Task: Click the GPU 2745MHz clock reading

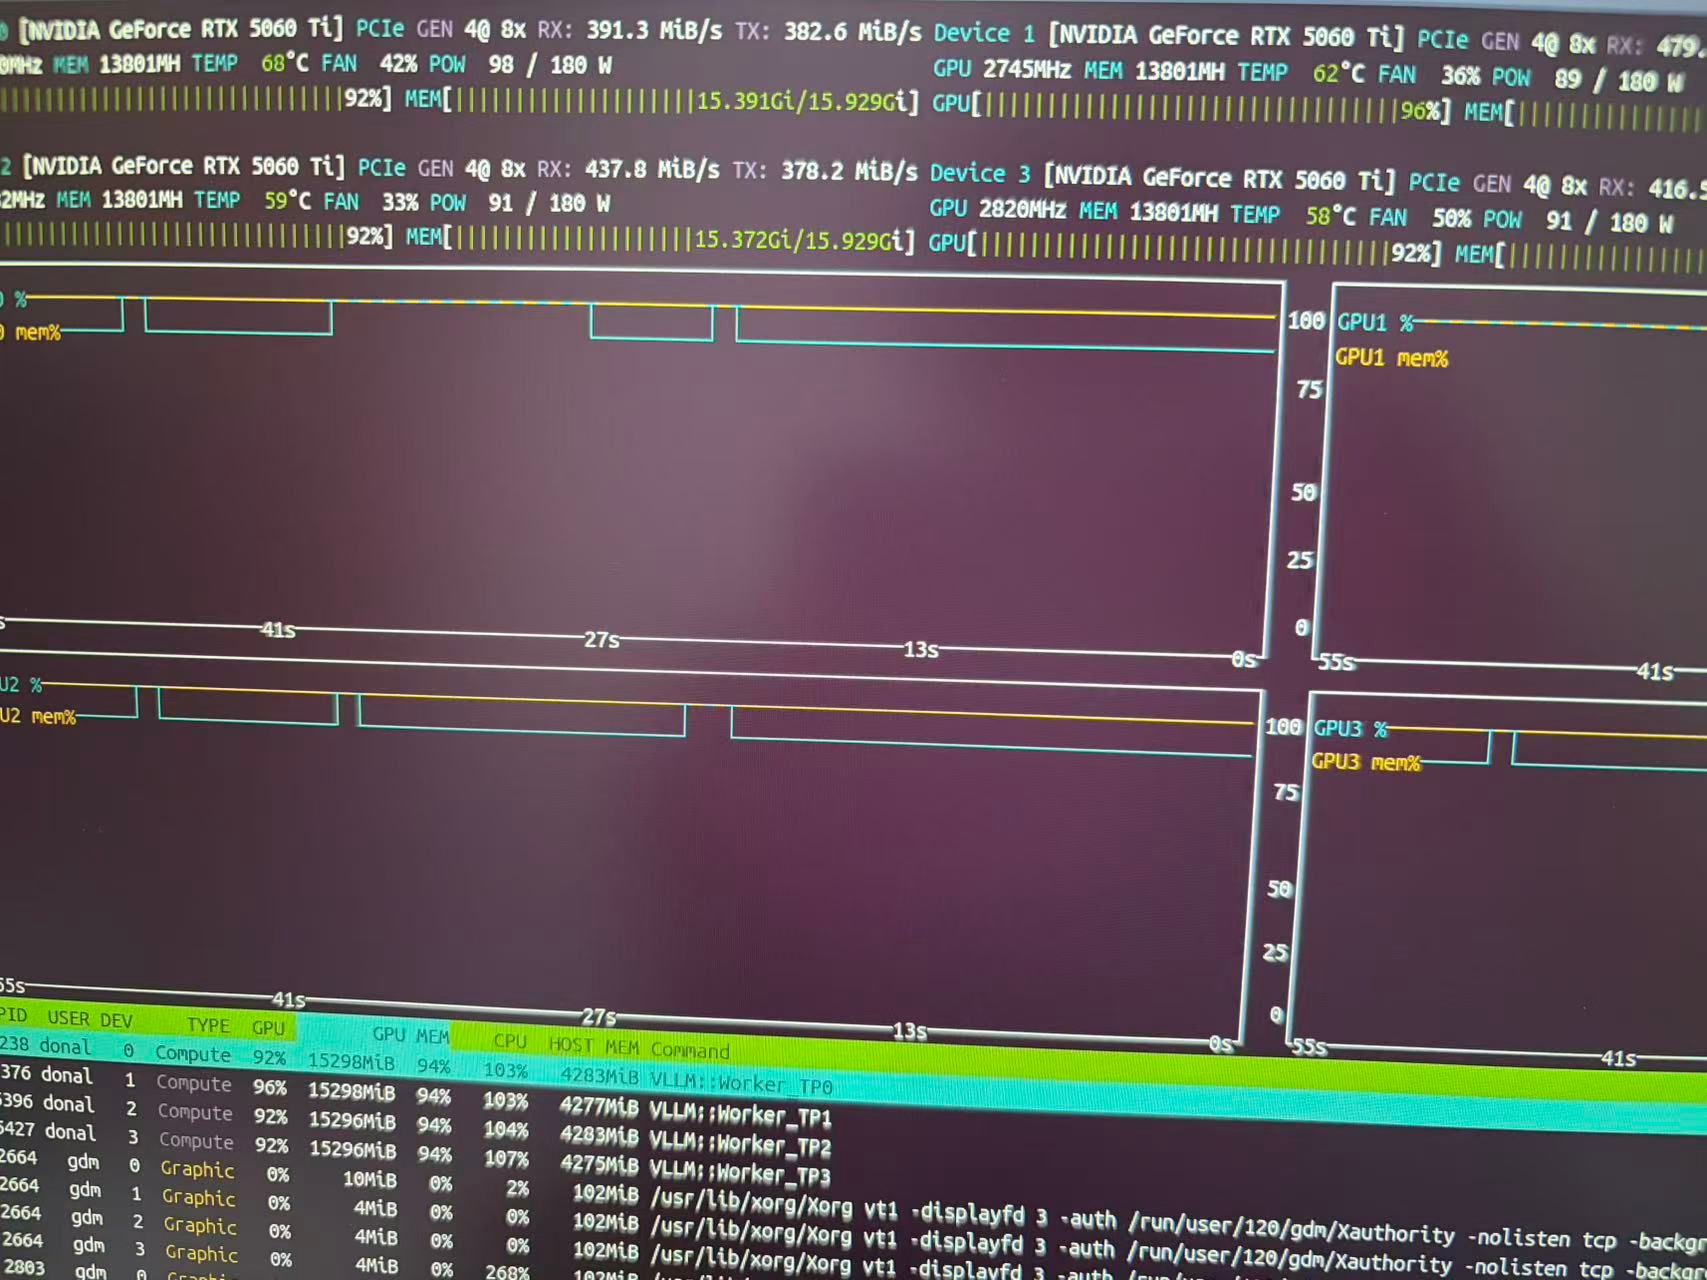Action: (1002, 69)
